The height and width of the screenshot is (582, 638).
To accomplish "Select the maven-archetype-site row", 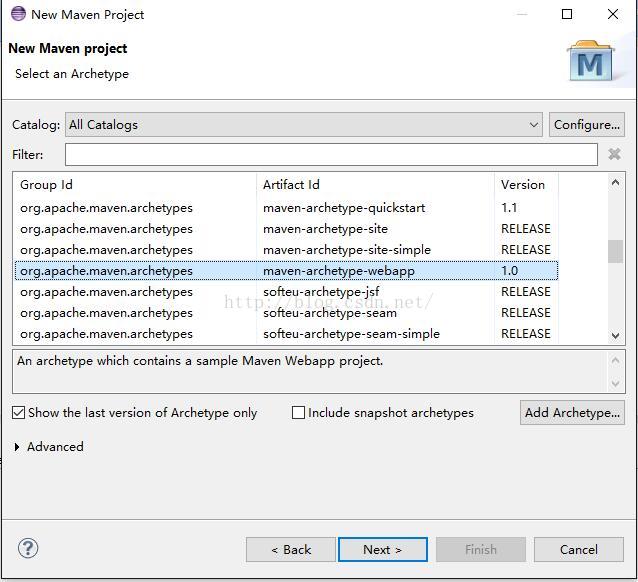I will pos(286,229).
